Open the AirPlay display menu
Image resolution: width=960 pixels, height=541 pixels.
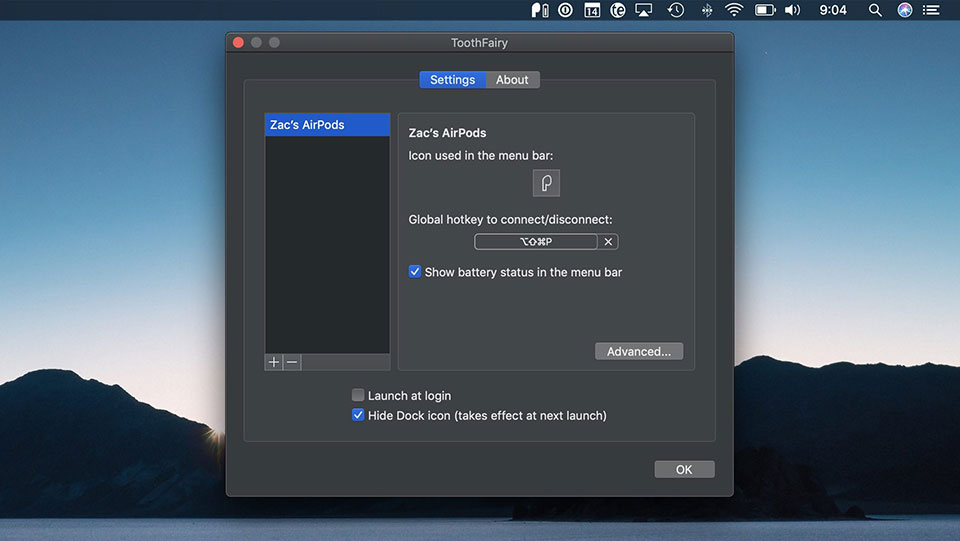(x=645, y=10)
